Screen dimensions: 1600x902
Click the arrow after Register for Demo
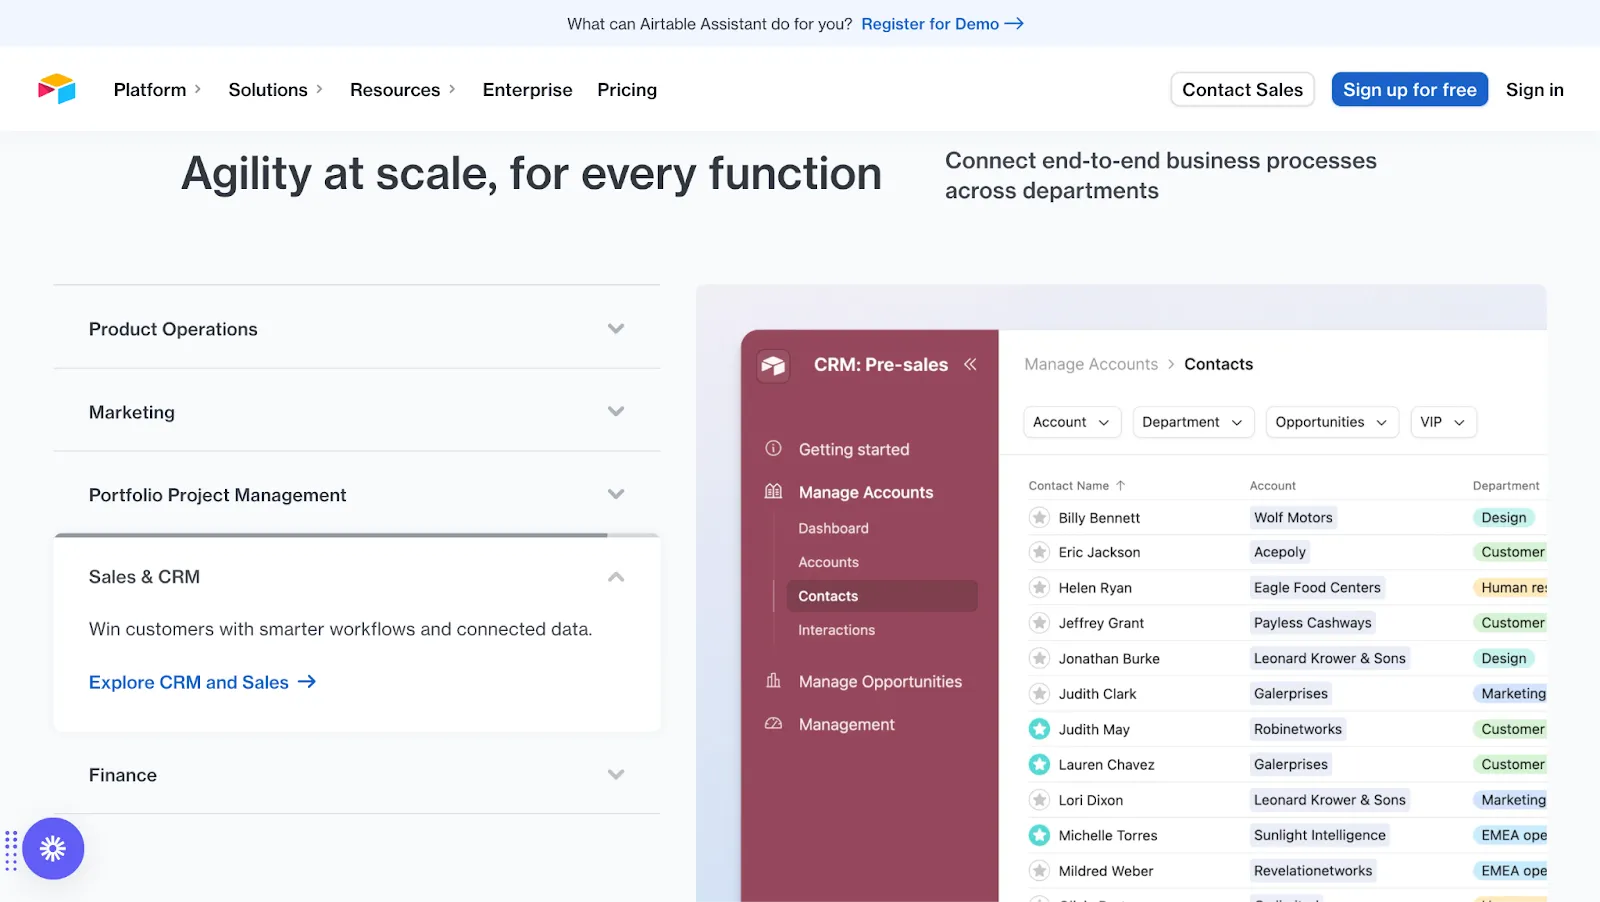click(1014, 23)
